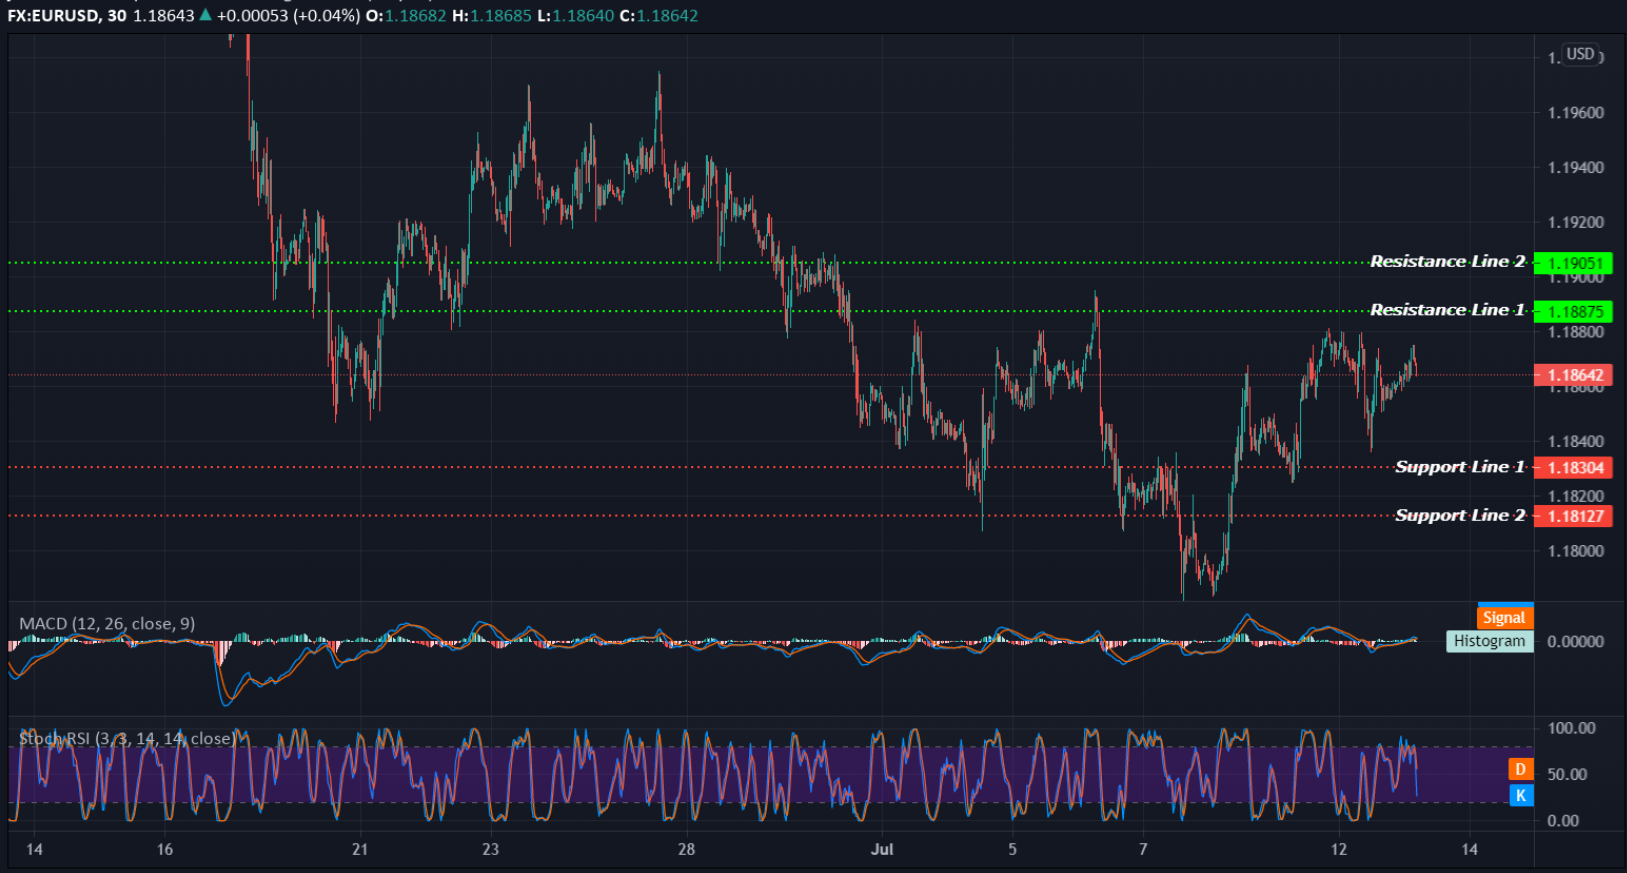
Task: Click the 30 interval value in header
Action: 117,16
